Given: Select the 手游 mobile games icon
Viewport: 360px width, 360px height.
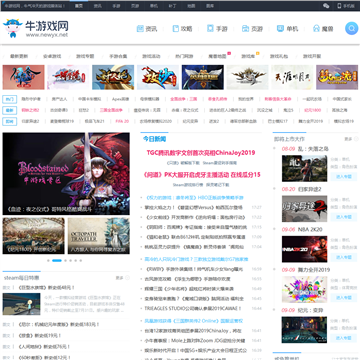Looking at the screenshot, I should click(x=210, y=28).
